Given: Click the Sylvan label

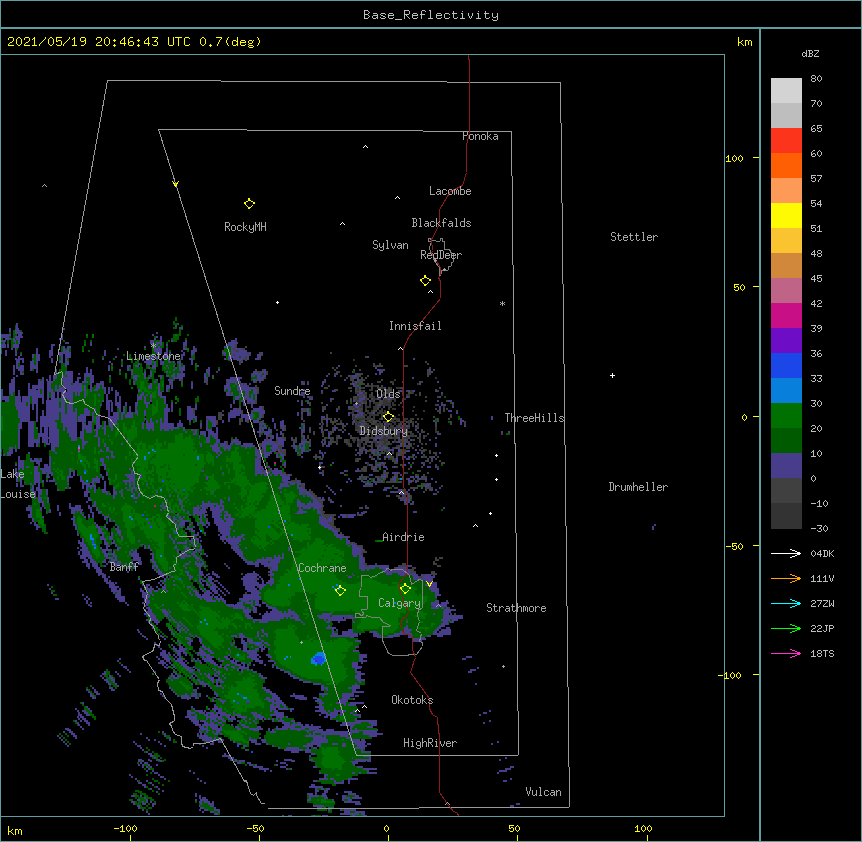Looking at the screenshot, I should point(390,245).
